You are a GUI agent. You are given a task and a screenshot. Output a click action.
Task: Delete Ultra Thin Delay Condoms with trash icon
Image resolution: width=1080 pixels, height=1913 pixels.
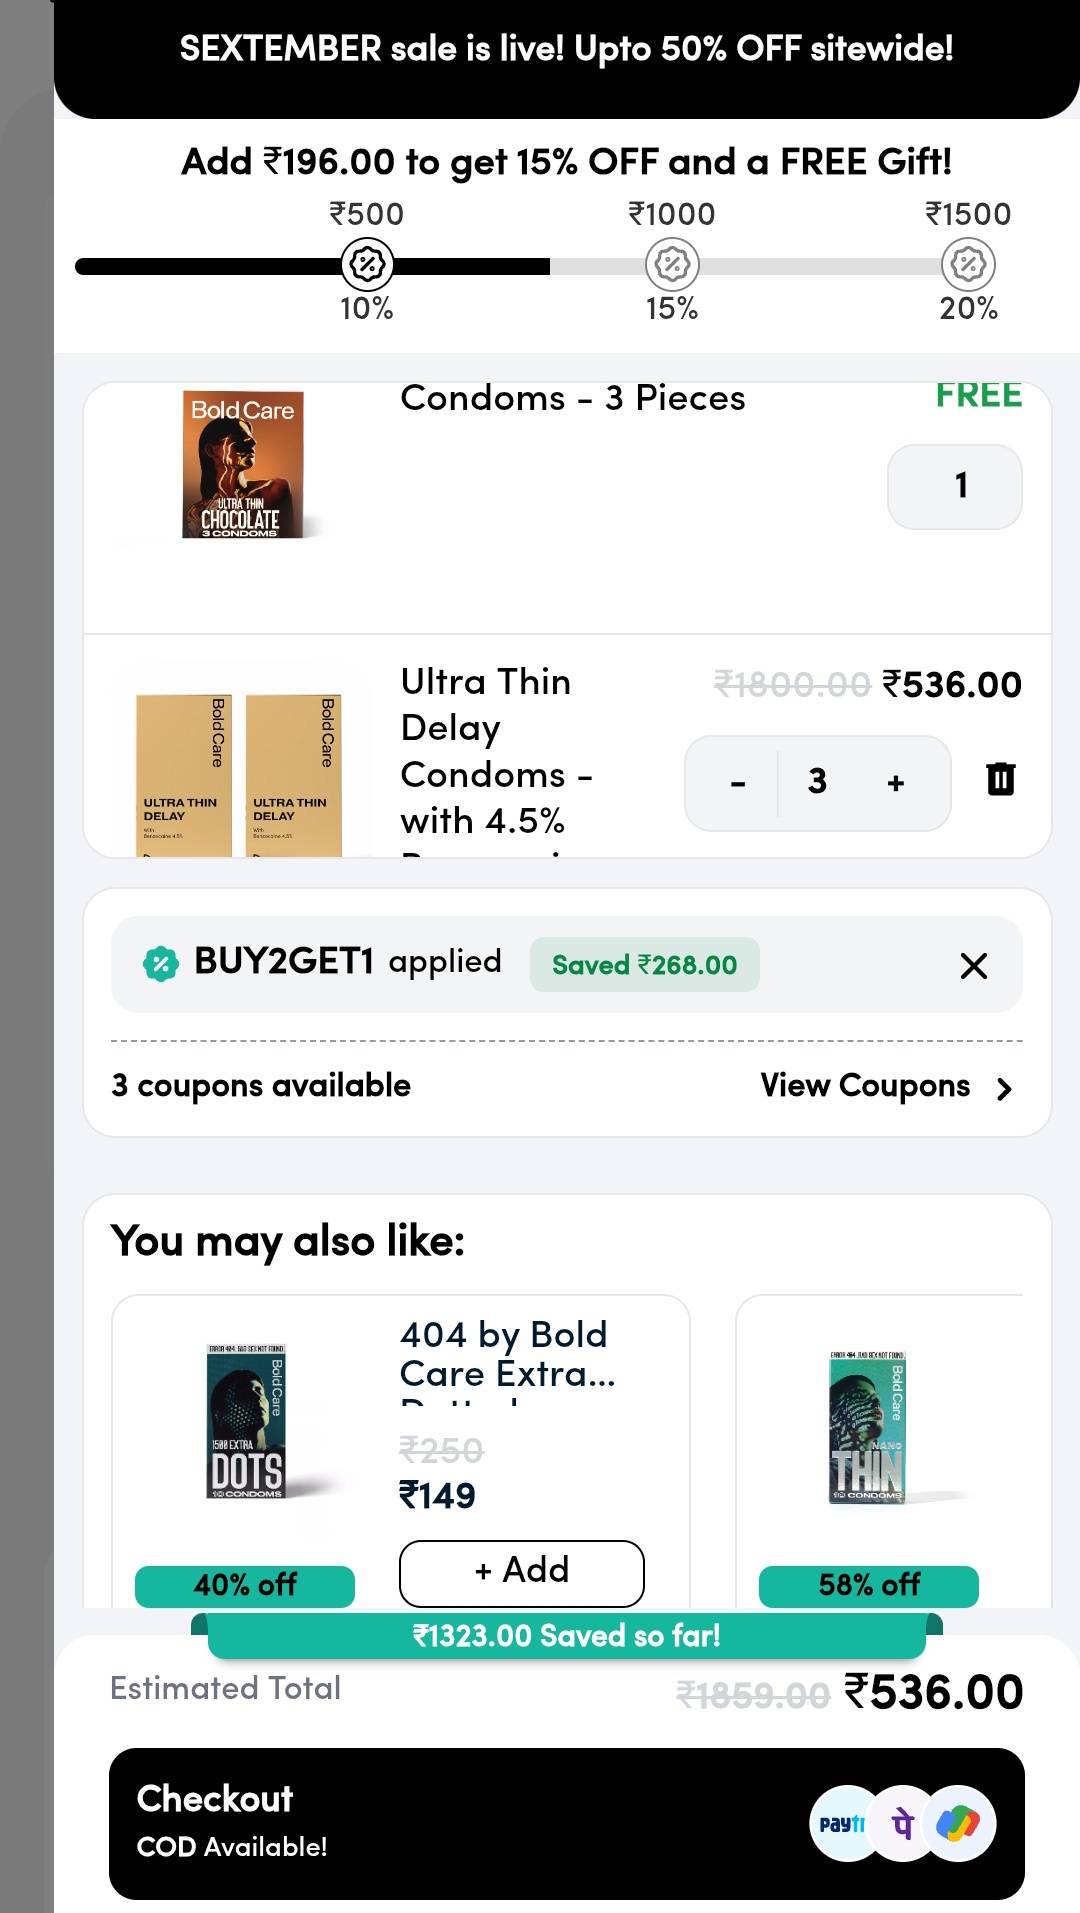pyautogui.click(x=1000, y=779)
